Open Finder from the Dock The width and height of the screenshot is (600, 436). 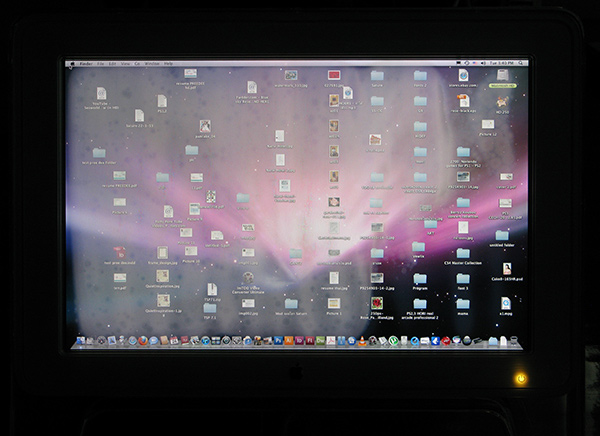point(81,340)
